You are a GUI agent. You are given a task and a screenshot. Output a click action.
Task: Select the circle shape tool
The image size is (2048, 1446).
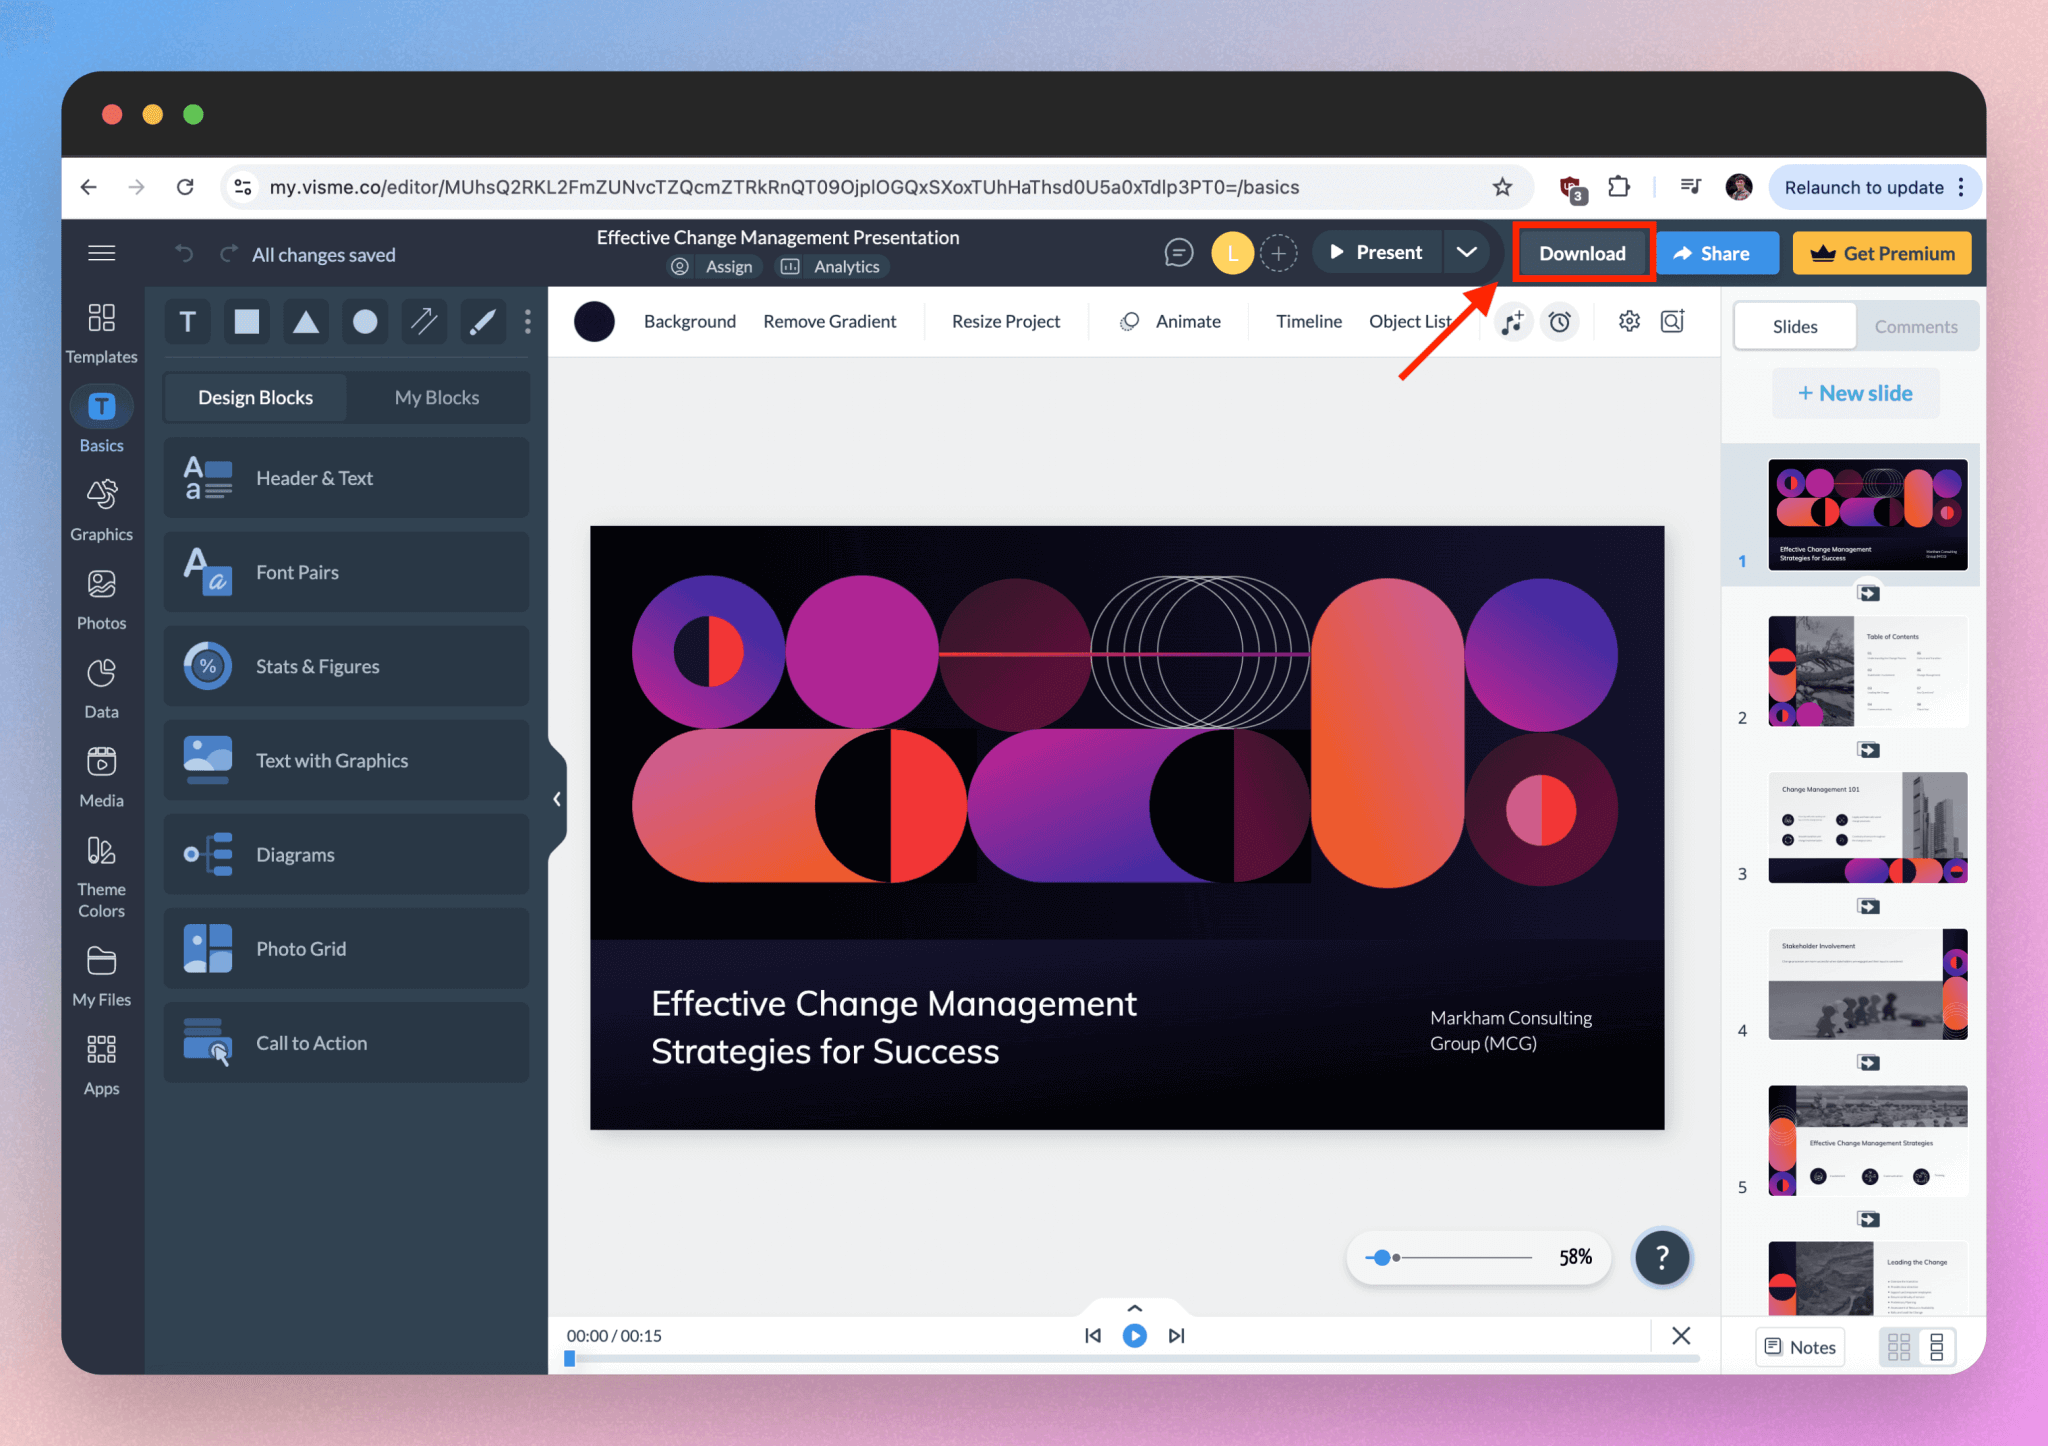[x=365, y=322]
